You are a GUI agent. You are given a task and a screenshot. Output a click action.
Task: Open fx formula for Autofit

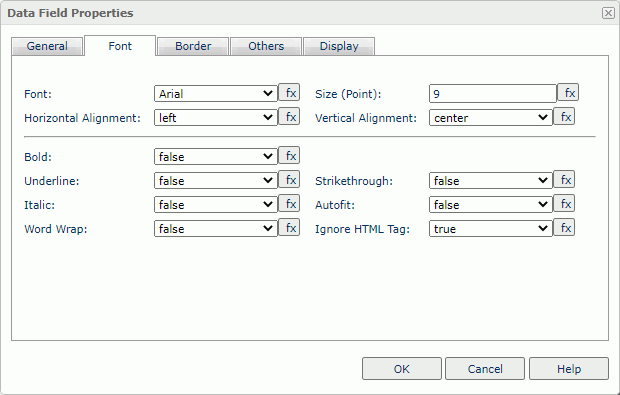point(564,204)
